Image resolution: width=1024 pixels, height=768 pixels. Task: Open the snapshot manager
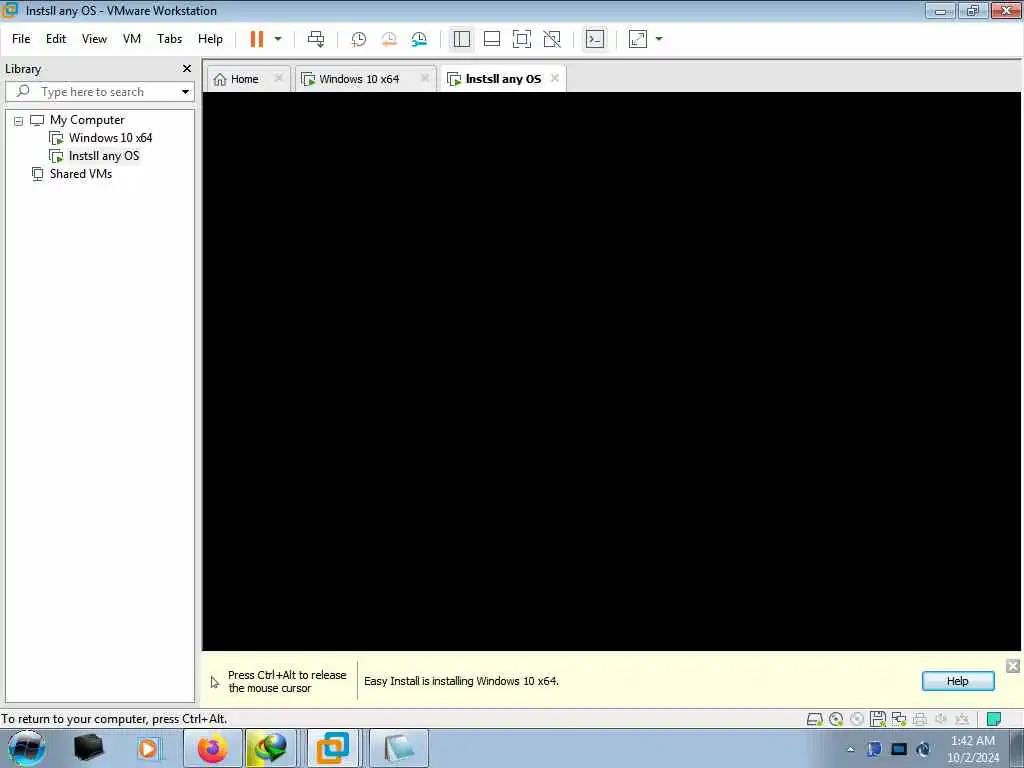click(x=419, y=39)
